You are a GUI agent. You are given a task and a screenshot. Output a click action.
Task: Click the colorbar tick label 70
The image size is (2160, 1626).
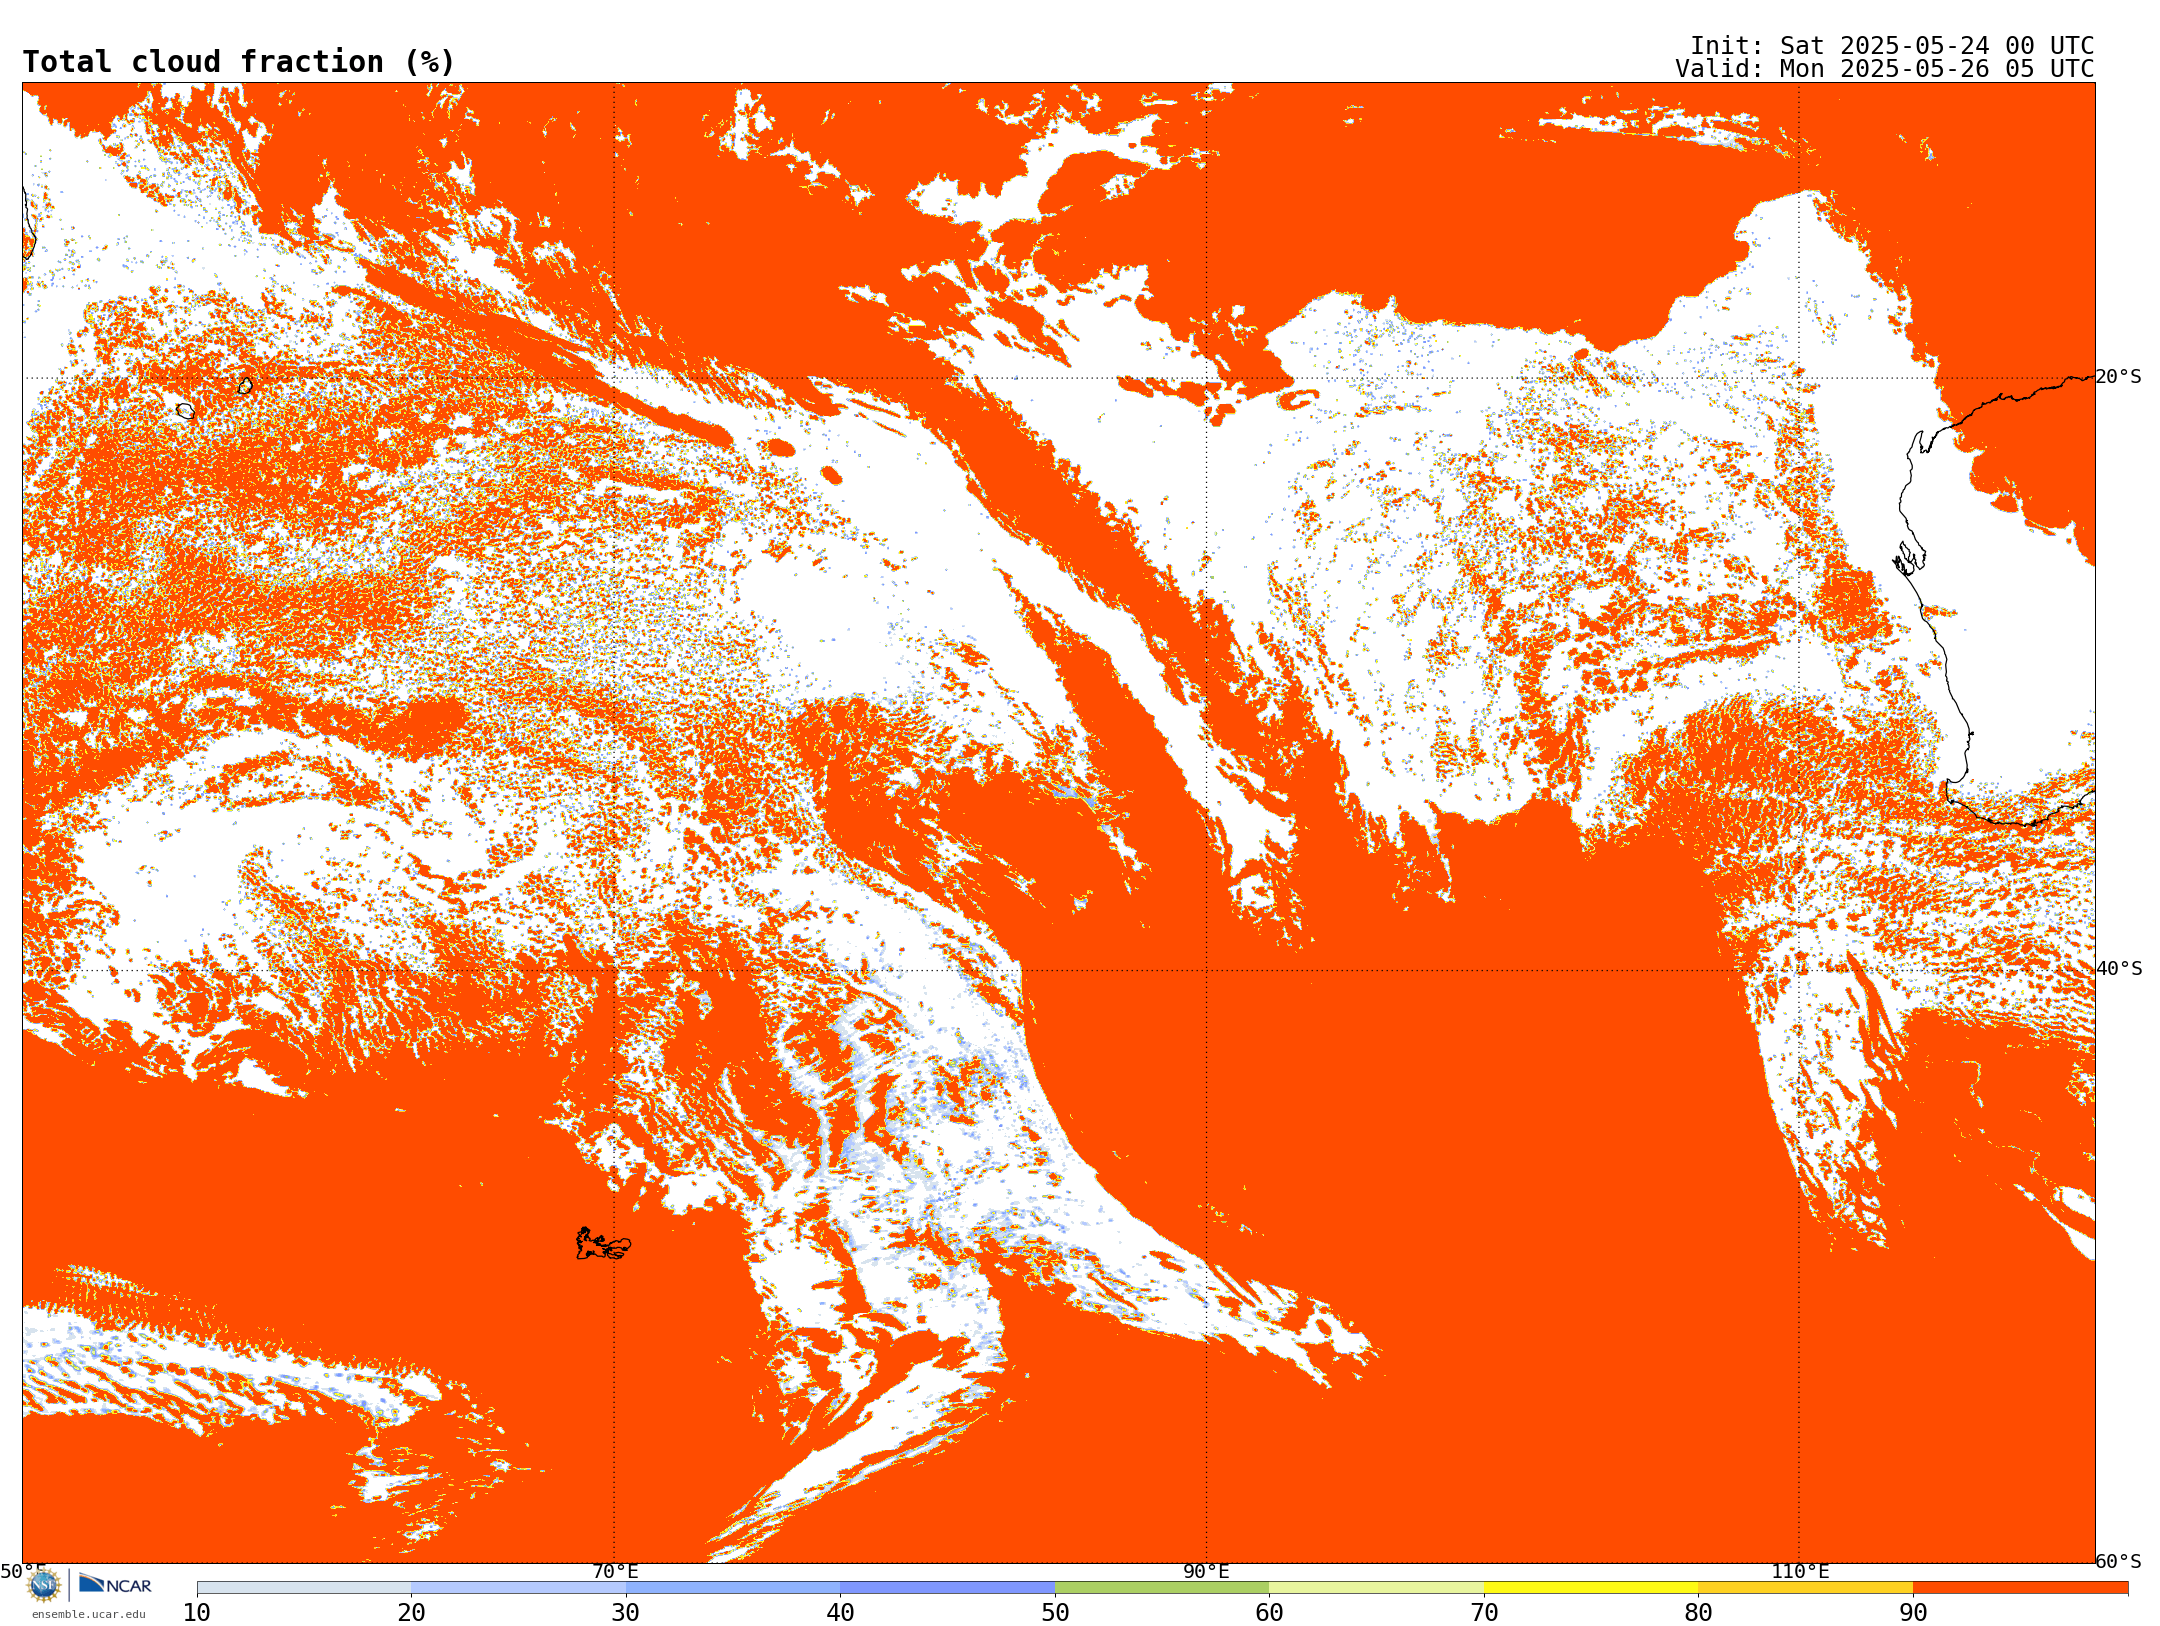(x=1484, y=1613)
